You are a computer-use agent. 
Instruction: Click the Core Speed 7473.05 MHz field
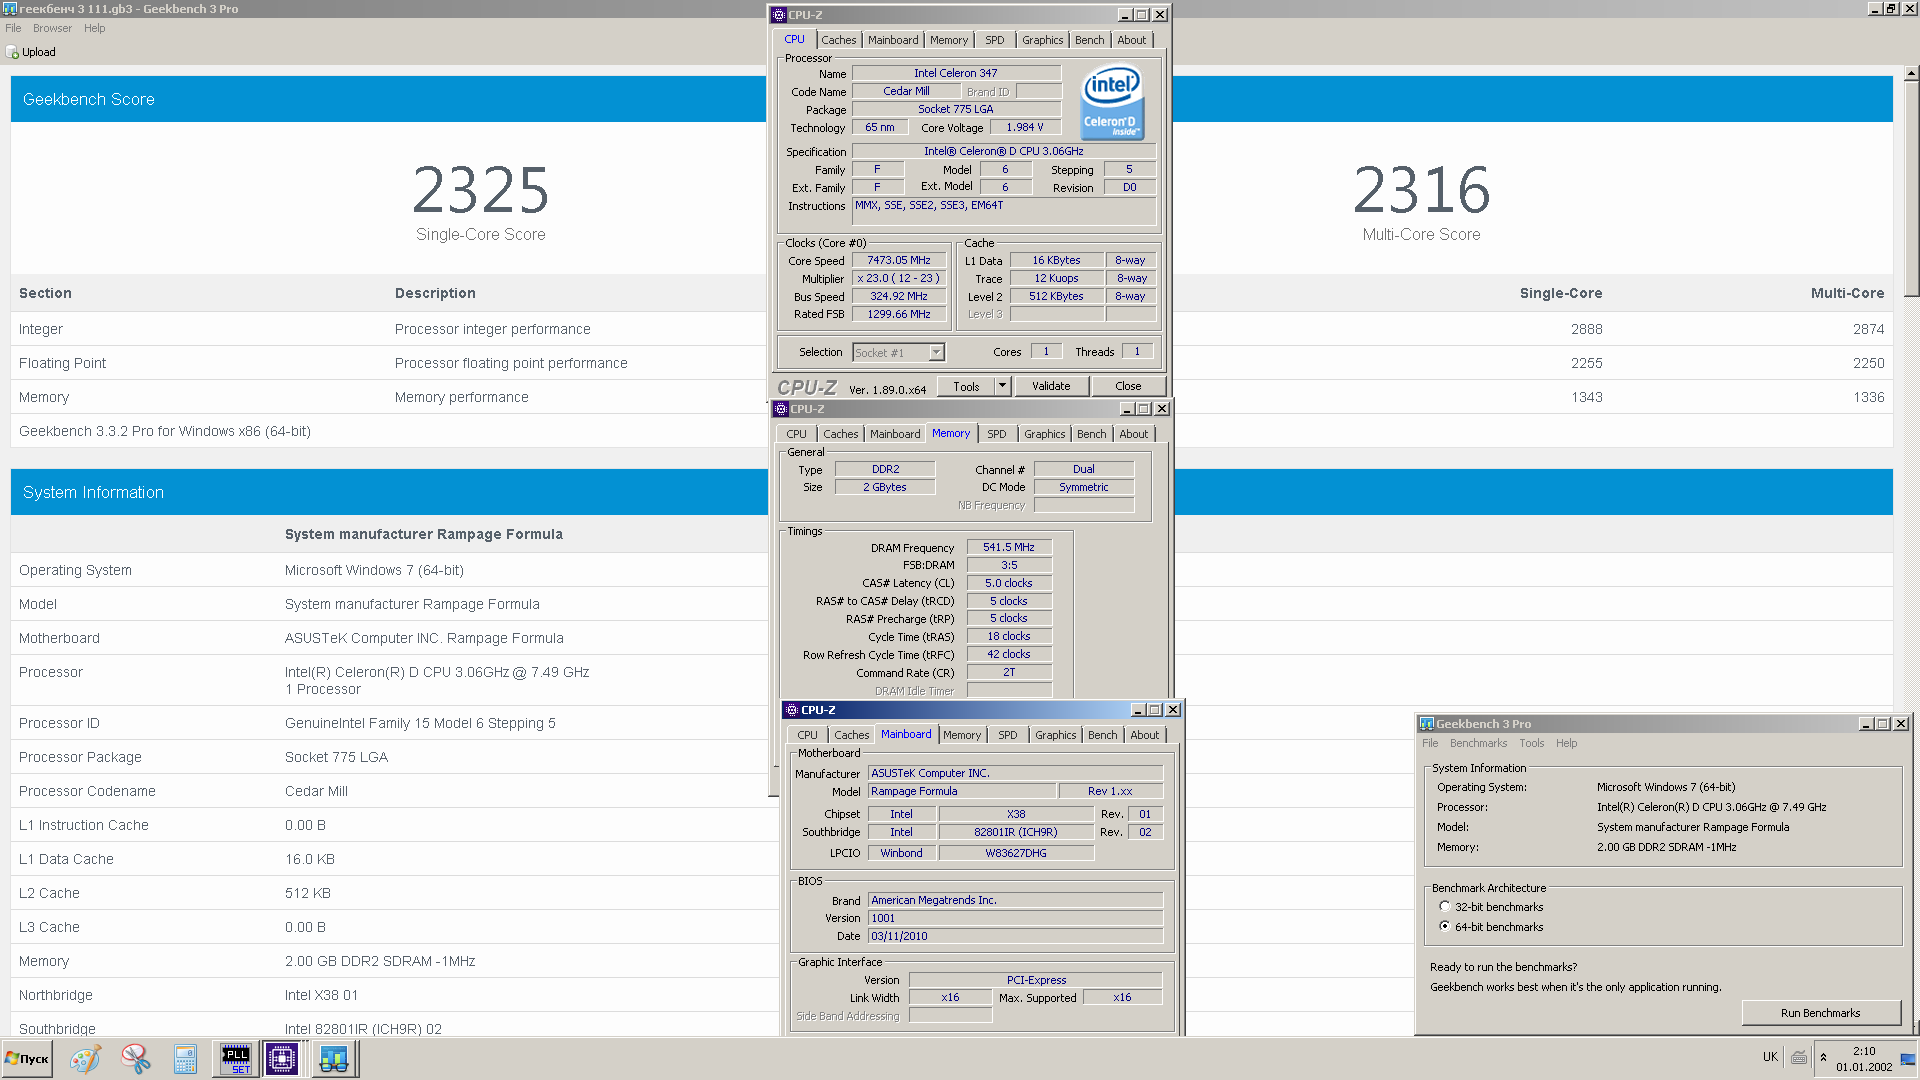pyautogui.click(x=898, y=260)
